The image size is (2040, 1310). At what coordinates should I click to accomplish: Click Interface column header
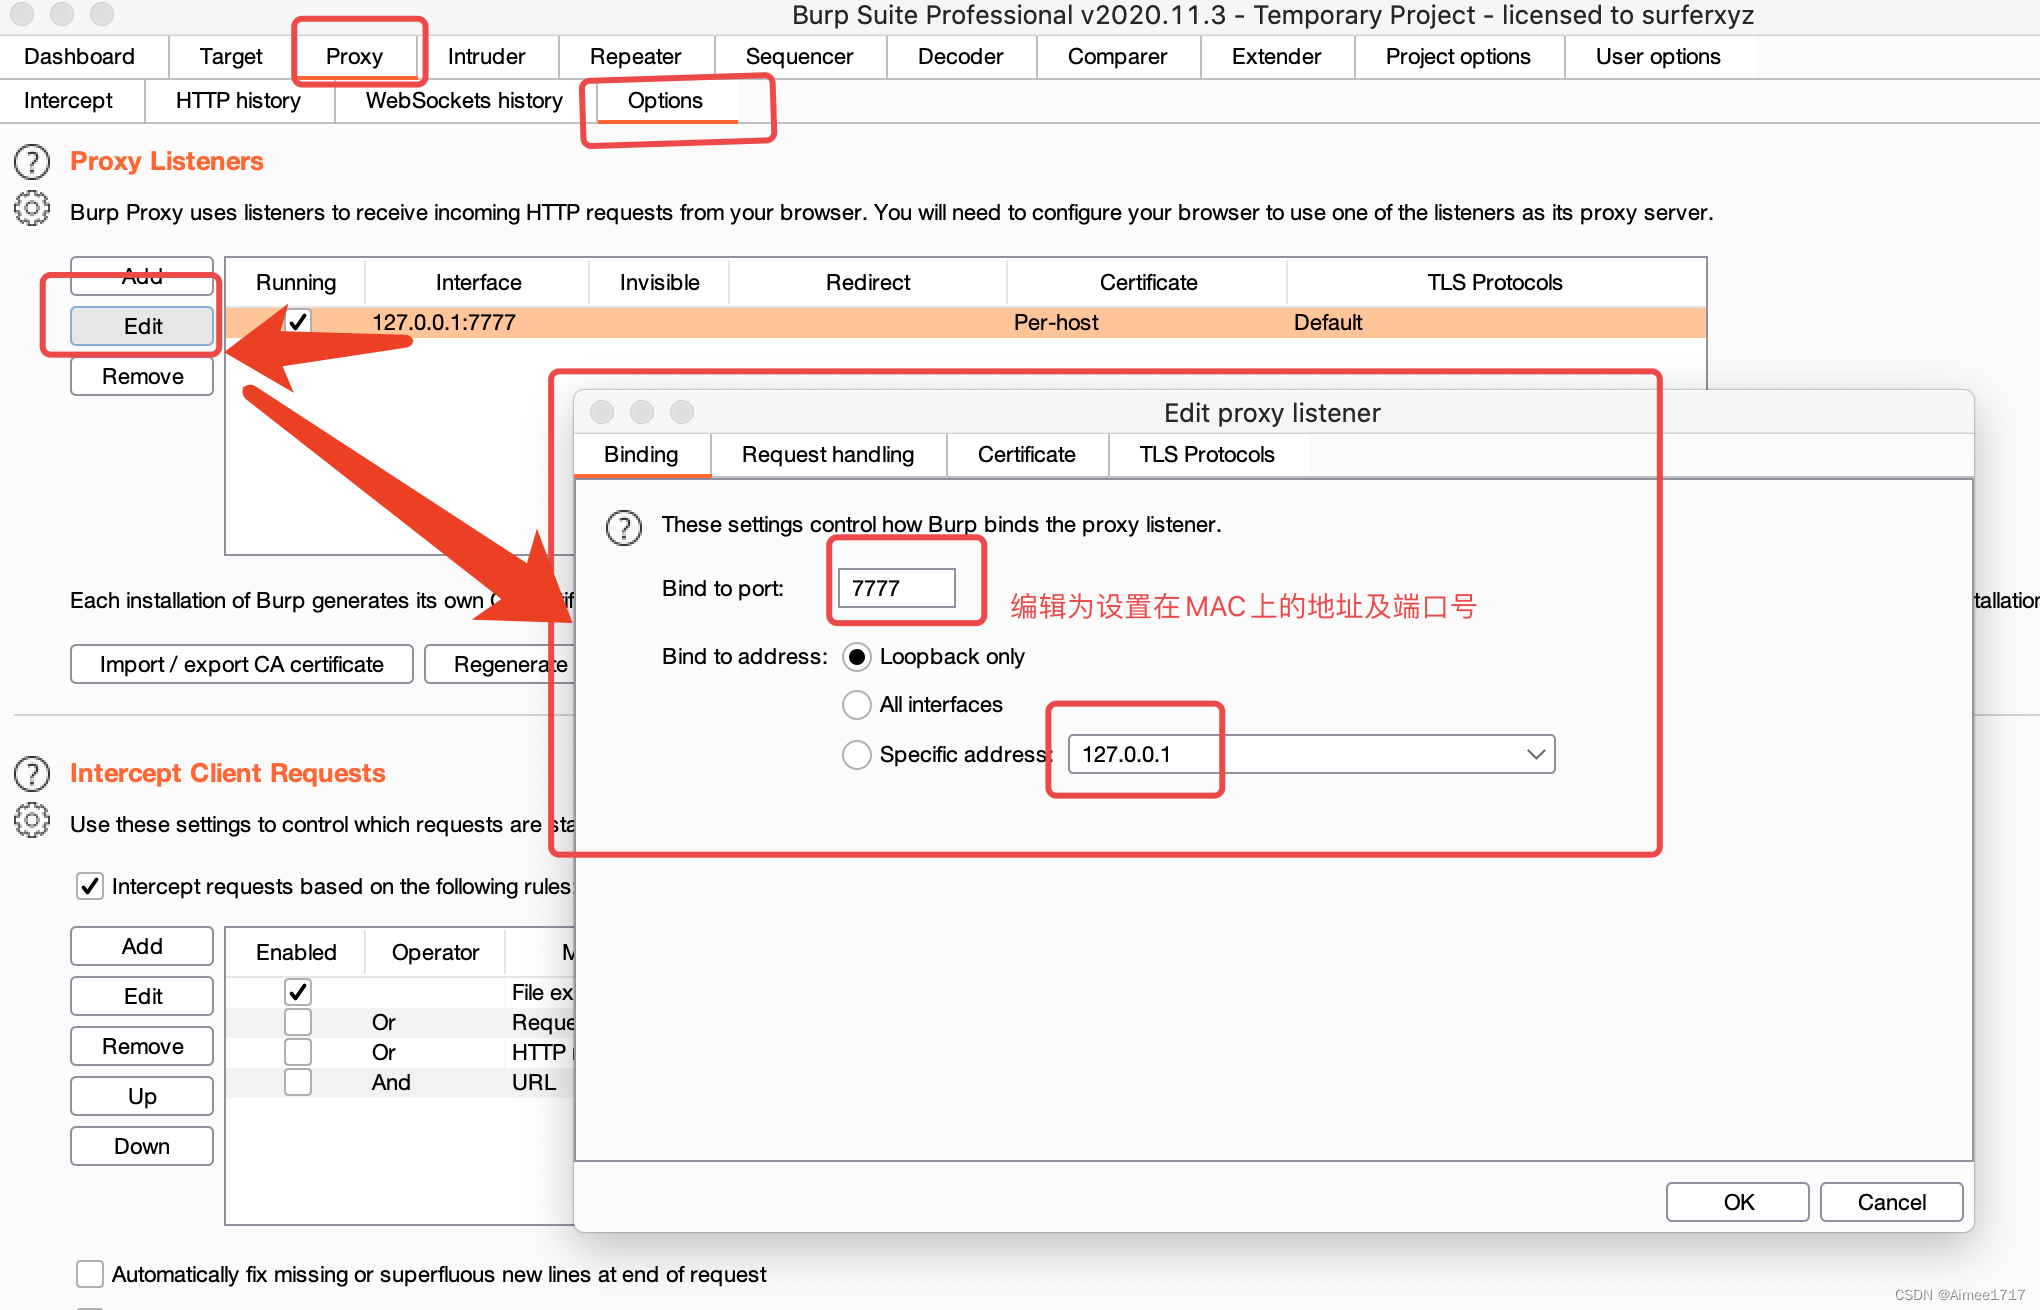tap(478, 283)
